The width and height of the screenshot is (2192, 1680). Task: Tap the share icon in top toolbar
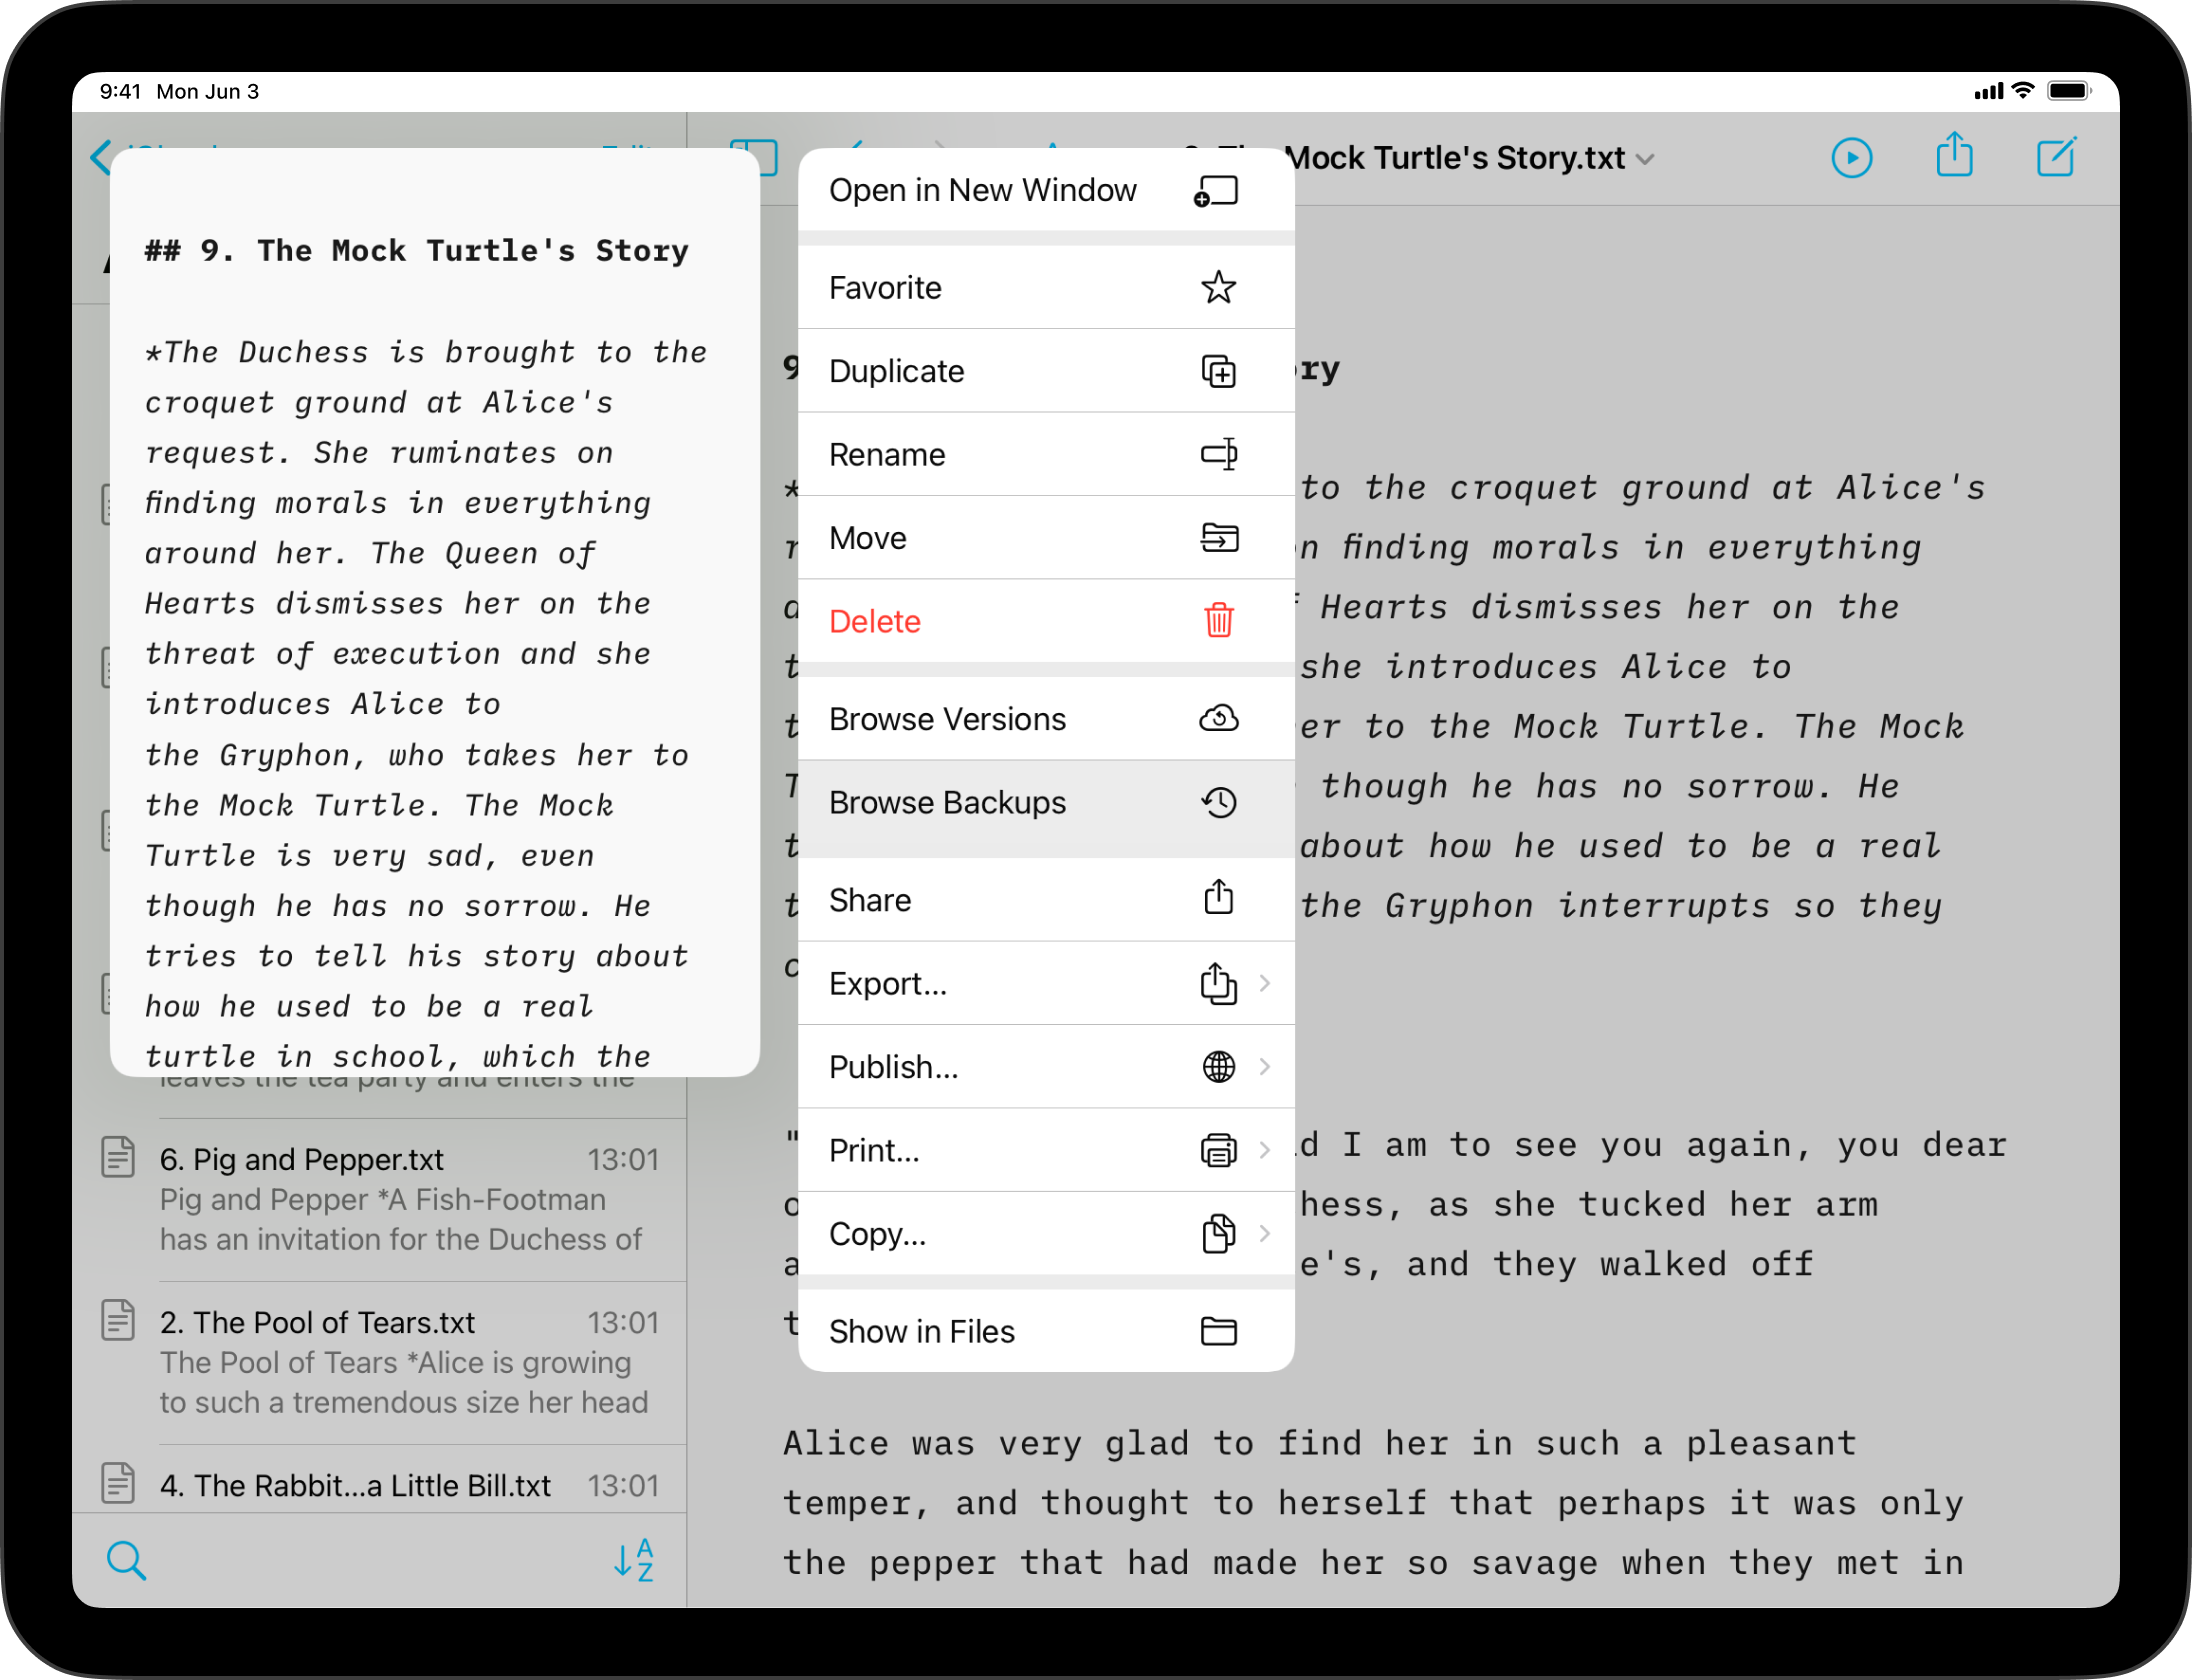1954,156
